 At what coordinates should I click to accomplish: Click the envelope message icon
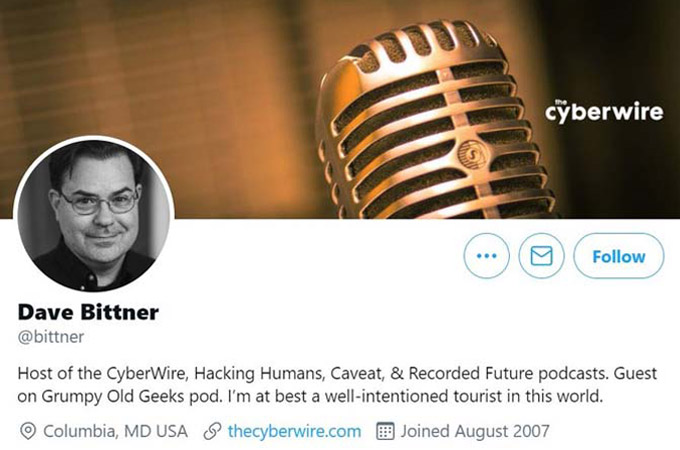542,256
